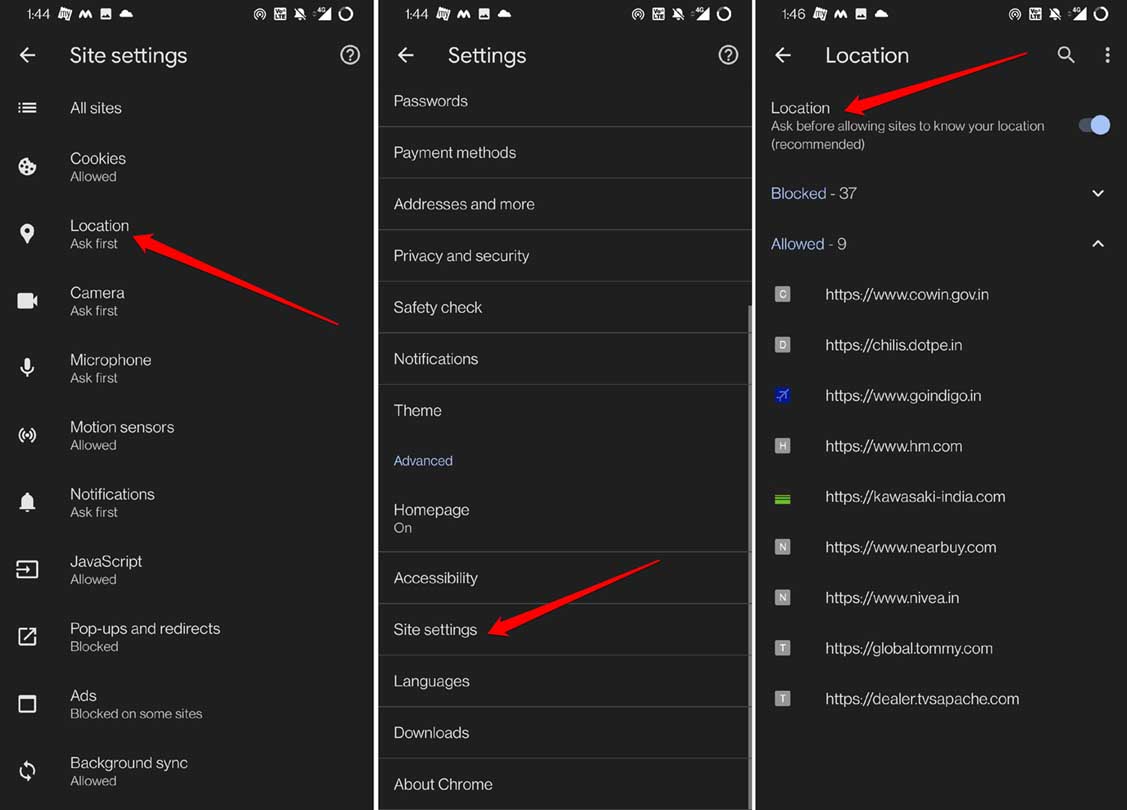Tap the Motion sensors icon
1127x810 pixels.
tap(27, 435)
